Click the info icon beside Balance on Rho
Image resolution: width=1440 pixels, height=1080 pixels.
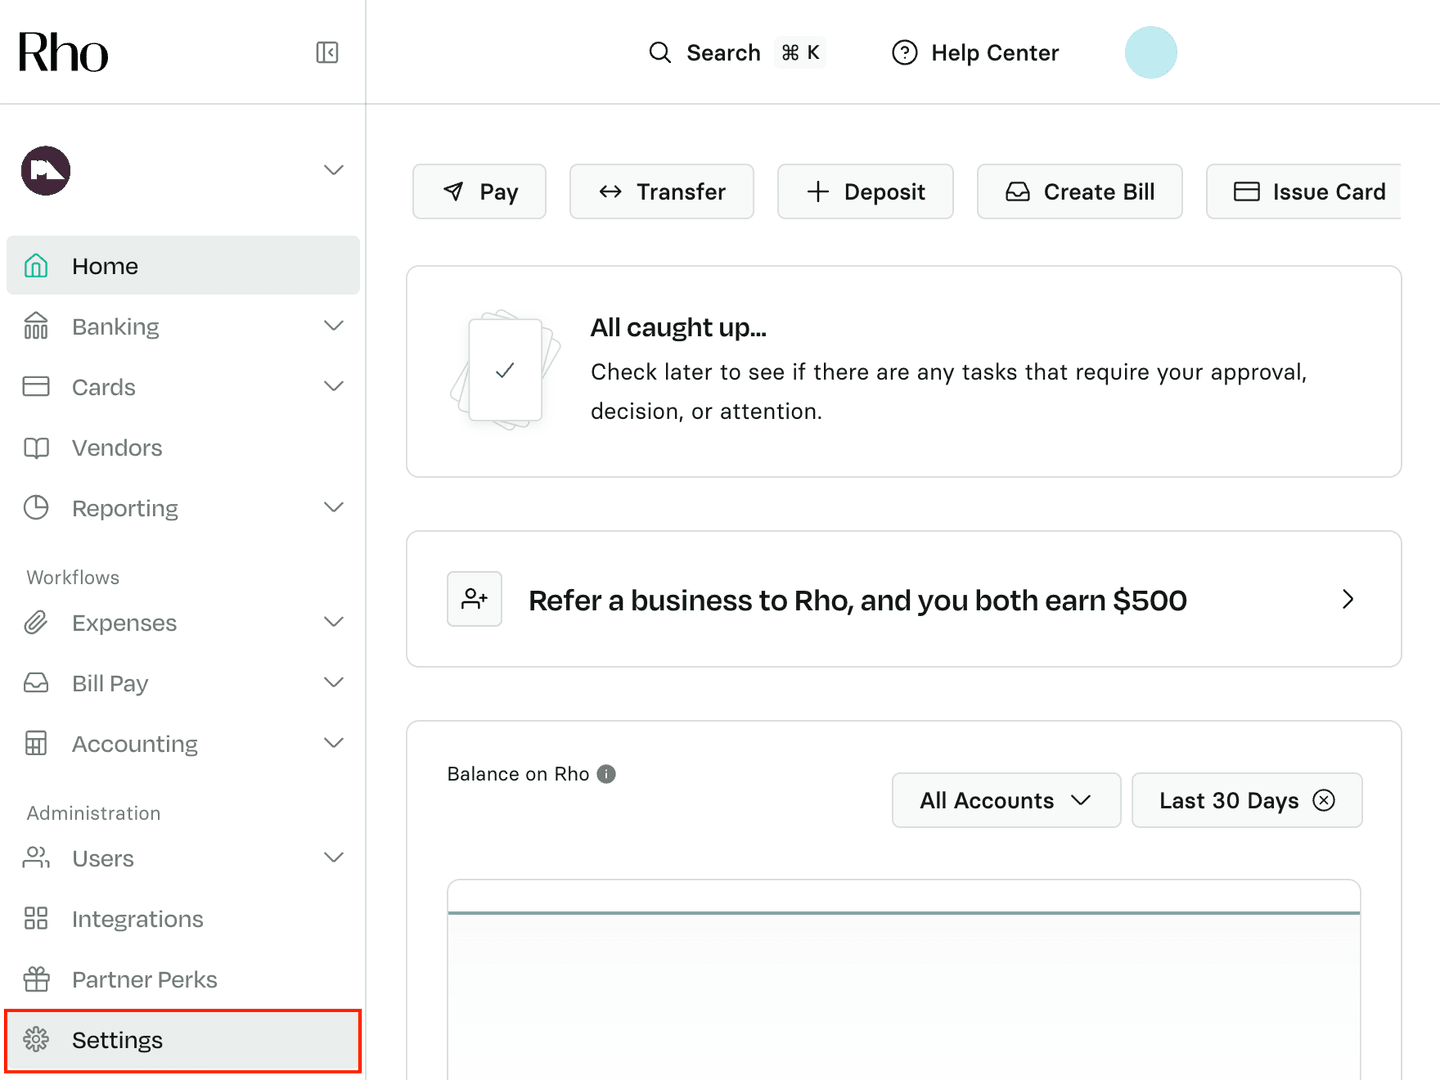[606, 774]
